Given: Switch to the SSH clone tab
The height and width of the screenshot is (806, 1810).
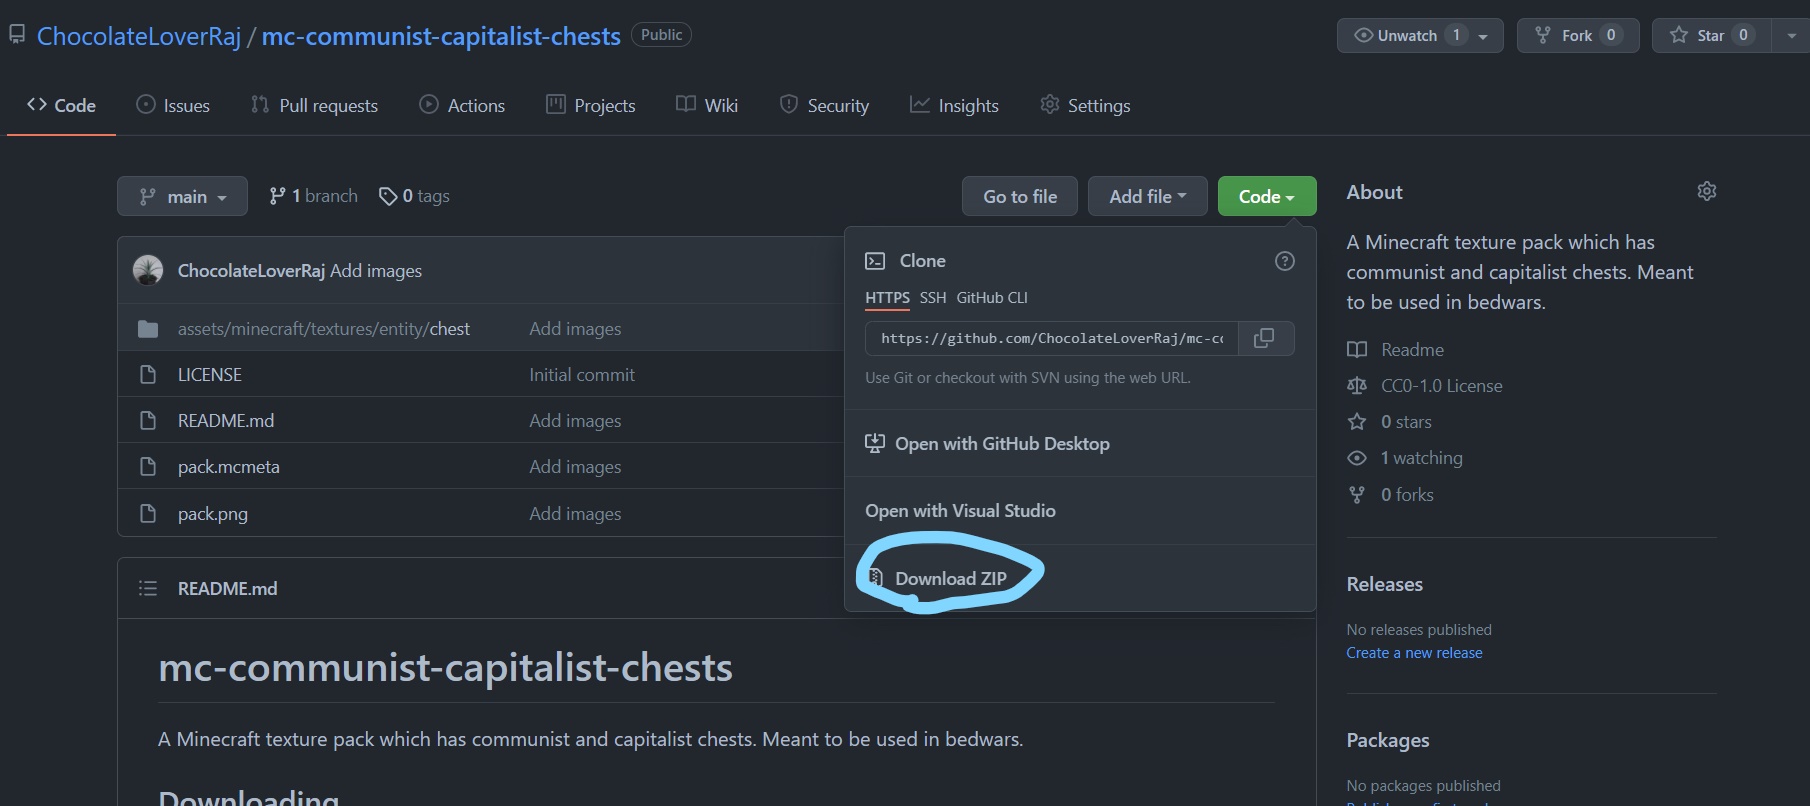Looking at the screenshot, I should coord(932,297).
